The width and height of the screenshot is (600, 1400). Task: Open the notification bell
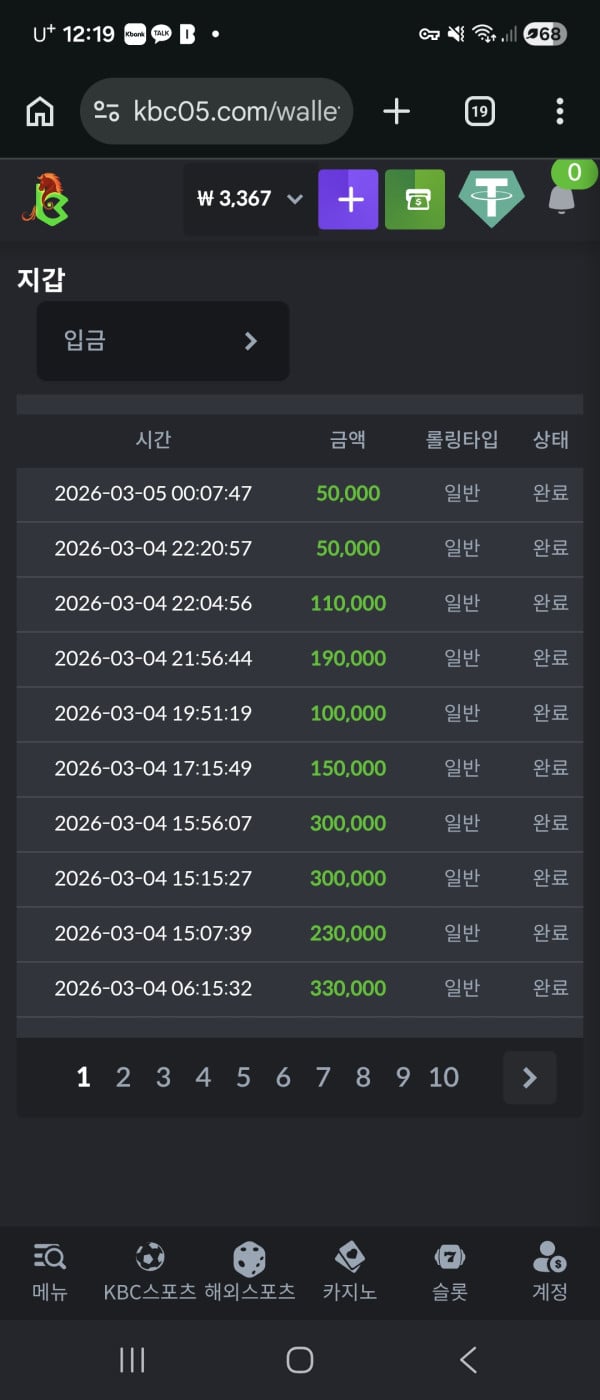pyautogui.click(x=562, y=198)
